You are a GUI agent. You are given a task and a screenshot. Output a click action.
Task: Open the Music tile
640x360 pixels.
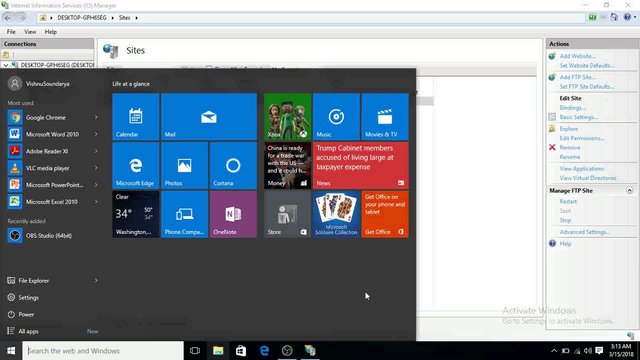[336, 117]
